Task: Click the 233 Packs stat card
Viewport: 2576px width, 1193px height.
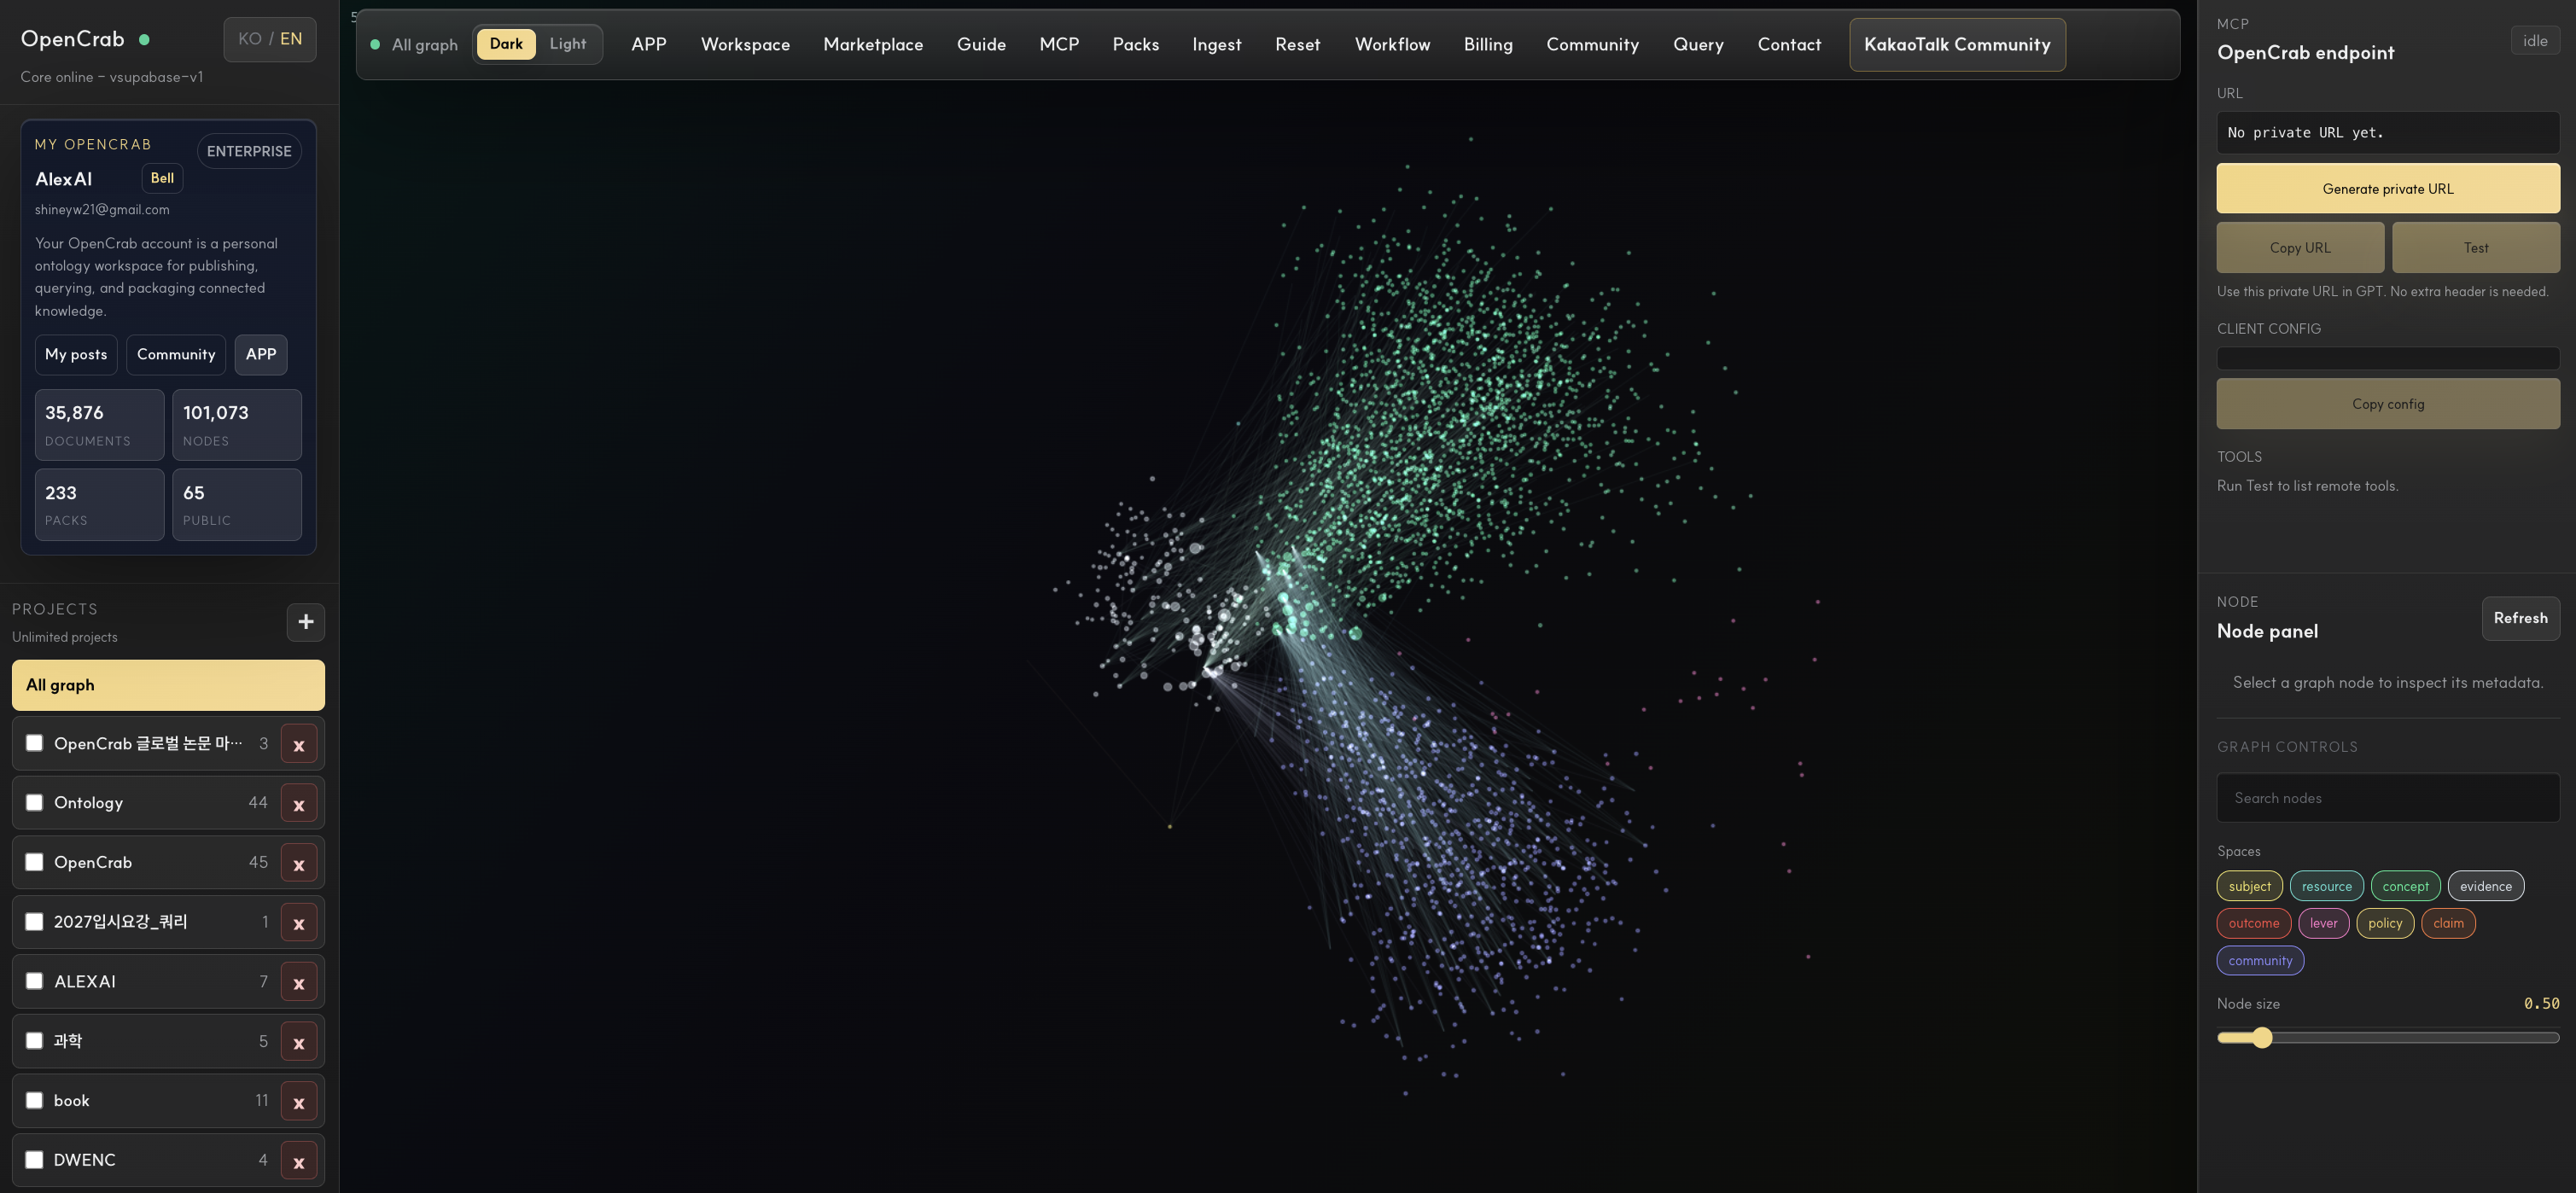Action: (x=99, y=505)
